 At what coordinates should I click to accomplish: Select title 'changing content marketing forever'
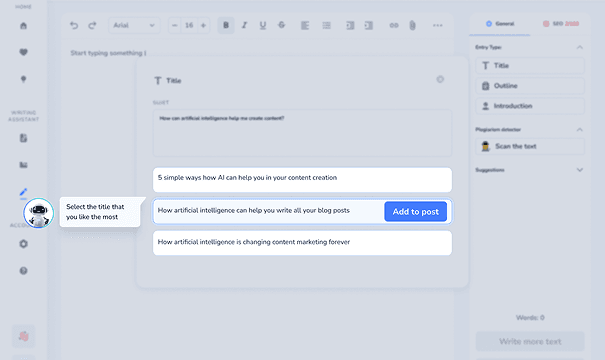[302, 243]
